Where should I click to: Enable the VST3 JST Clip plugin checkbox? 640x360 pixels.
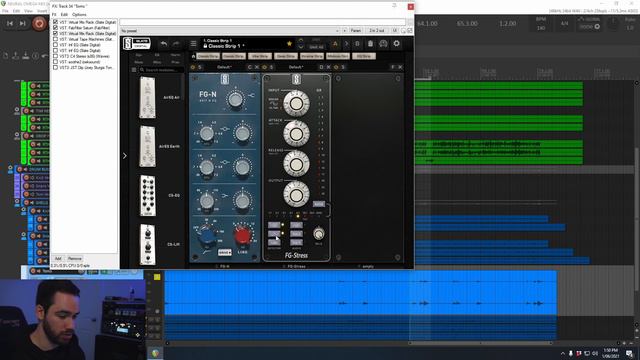[56, 68]
